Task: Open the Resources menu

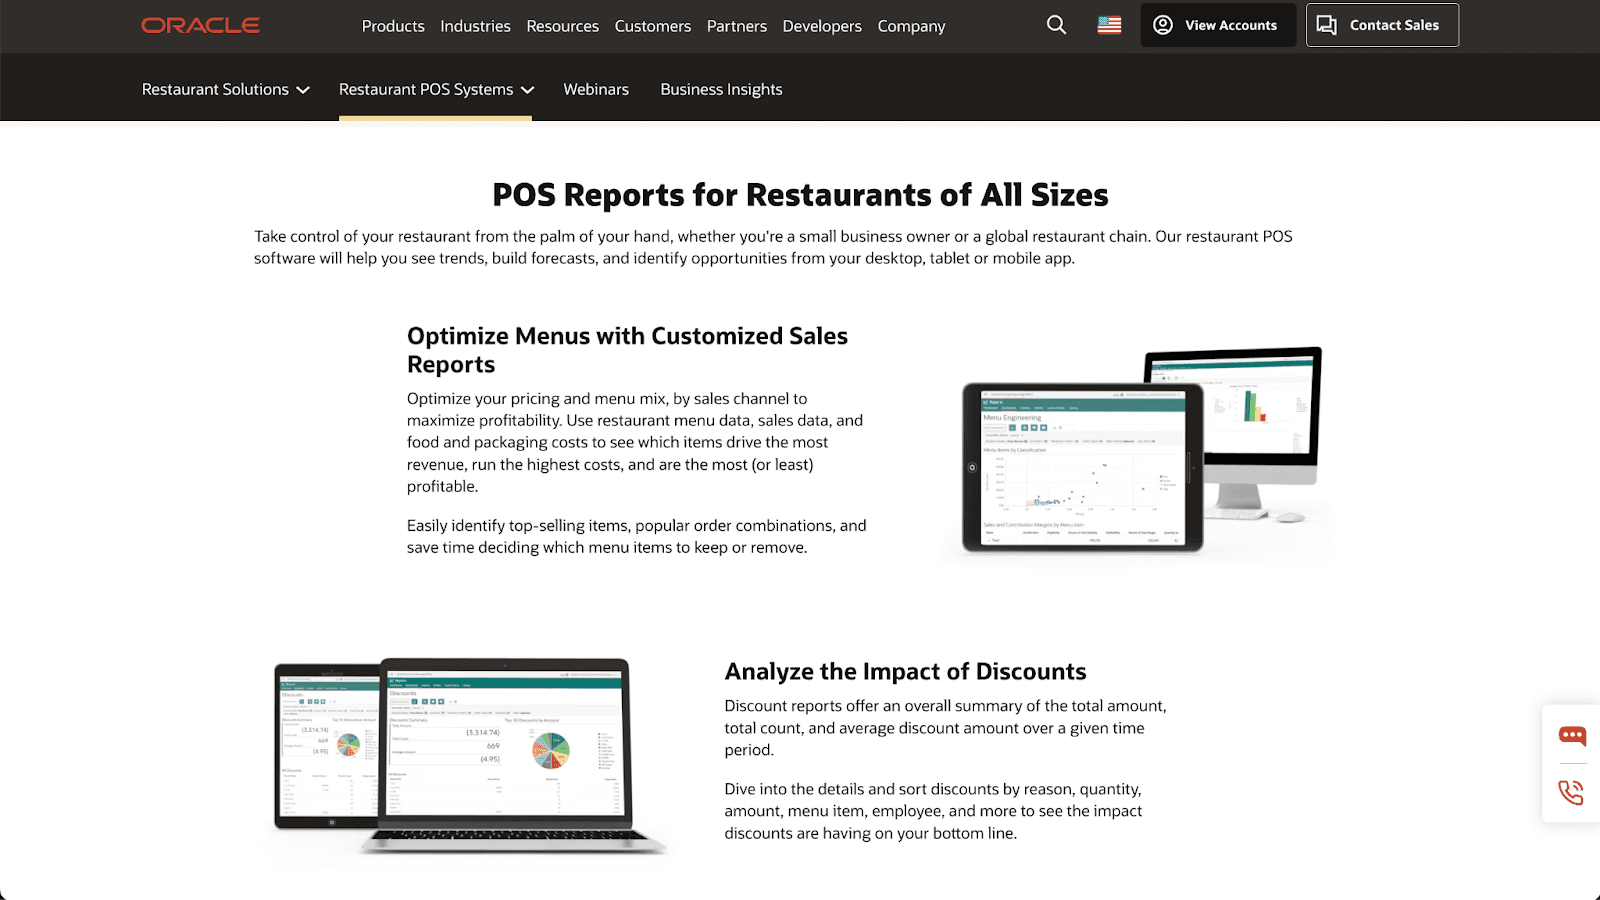Action: click(x=562, y=26)
